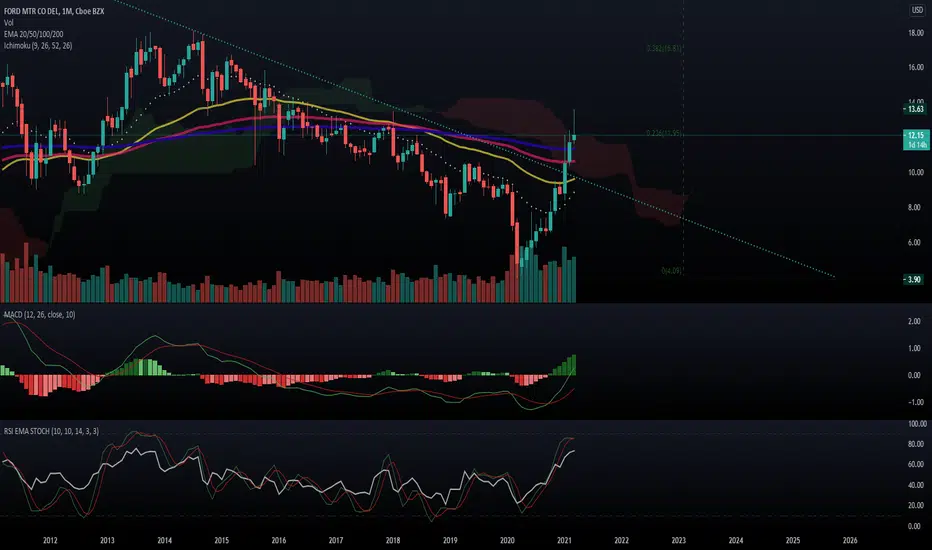
Task: Click 2019 on the time axis
Action: [x=450, y=540]
